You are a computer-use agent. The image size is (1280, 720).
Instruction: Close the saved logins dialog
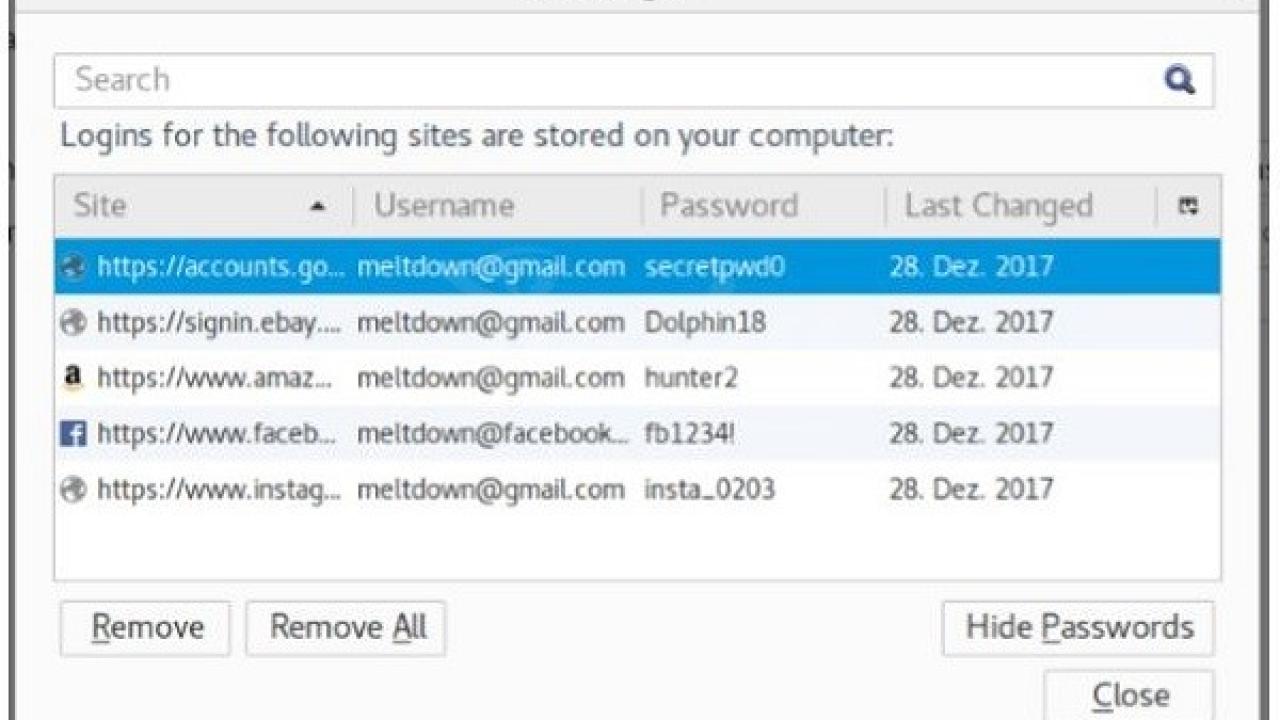pos(1130,694)
